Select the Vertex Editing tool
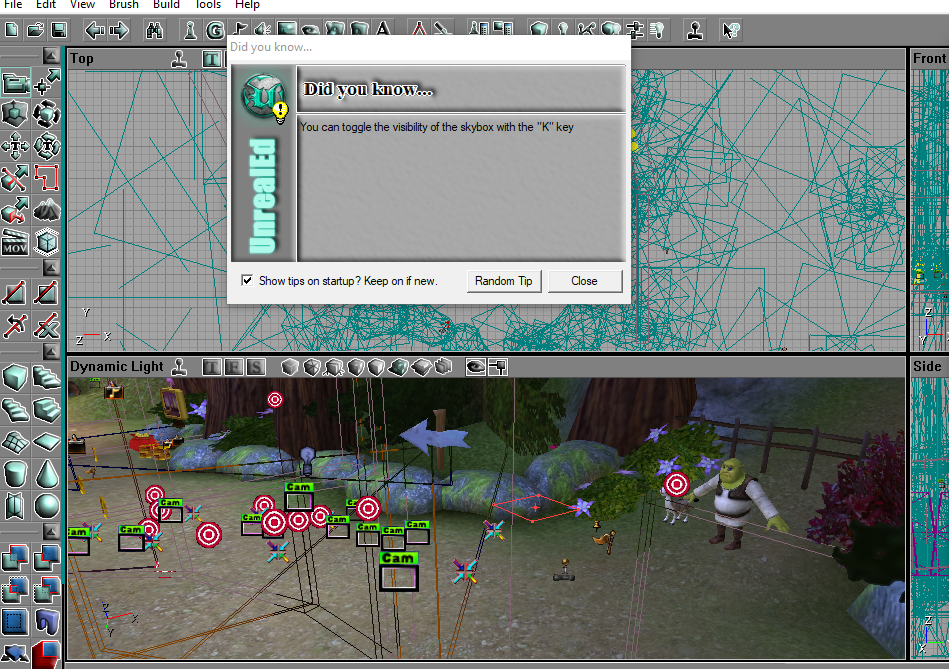The height and width of the screenshot is (669, 949). [x=47, y=83]
